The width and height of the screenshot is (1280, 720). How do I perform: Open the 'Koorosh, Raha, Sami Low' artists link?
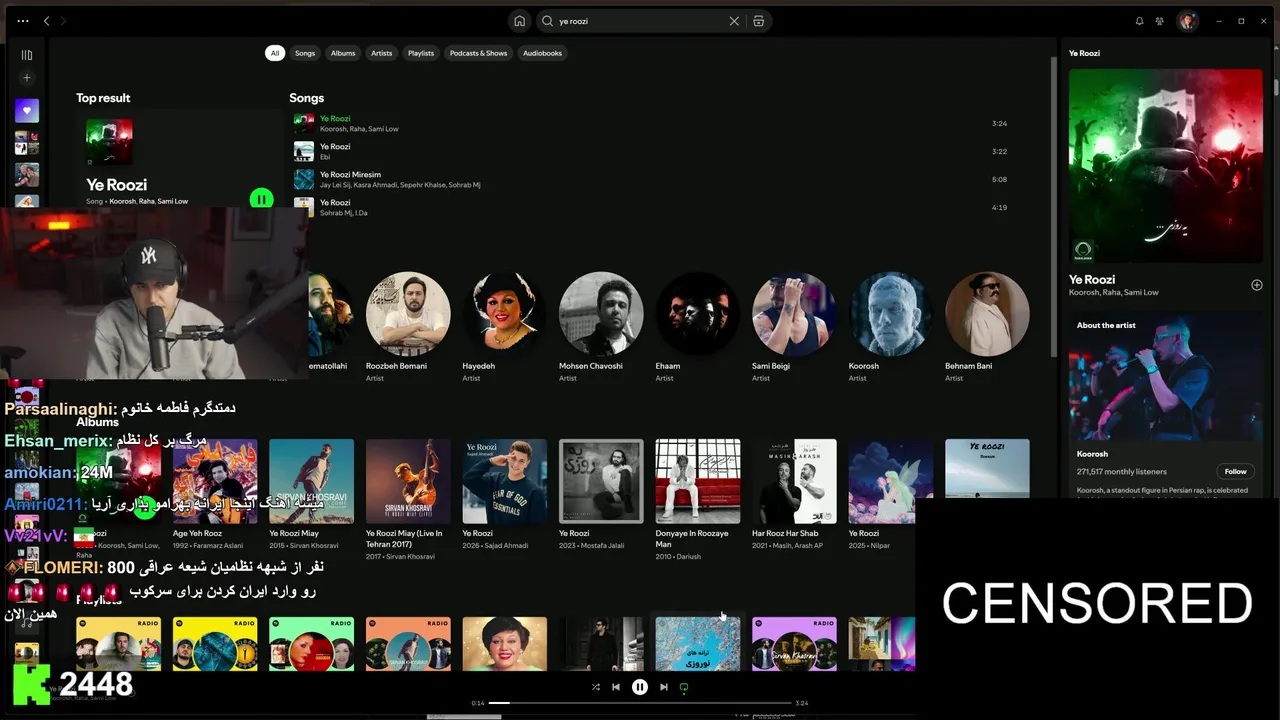(x=1114, y=292)
